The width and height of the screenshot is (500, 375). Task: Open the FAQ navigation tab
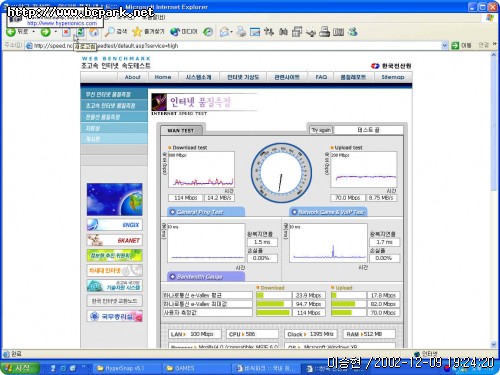tap(321, 77)
